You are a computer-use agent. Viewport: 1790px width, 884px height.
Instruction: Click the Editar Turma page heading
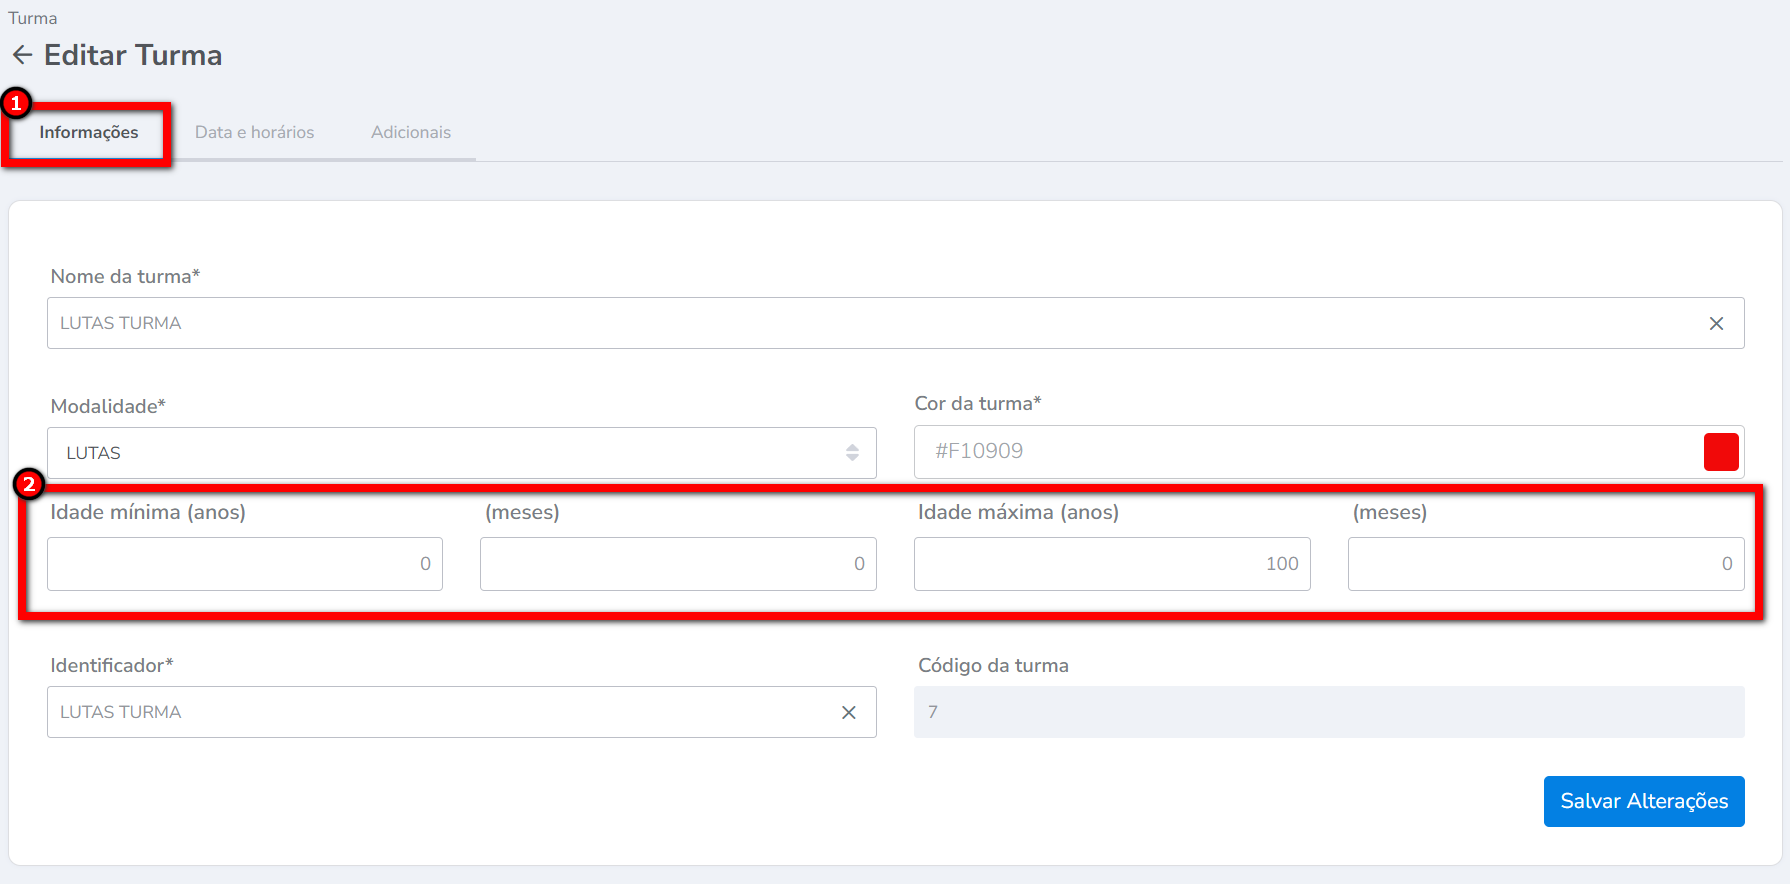[133, 55]
